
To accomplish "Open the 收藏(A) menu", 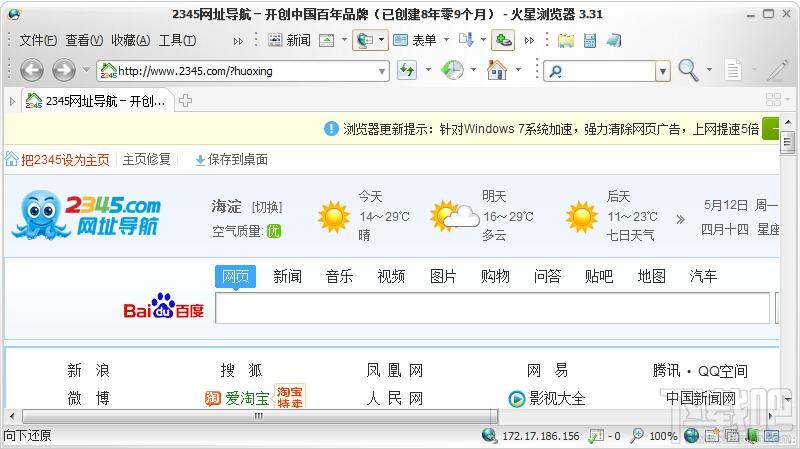I will [131, 40].
